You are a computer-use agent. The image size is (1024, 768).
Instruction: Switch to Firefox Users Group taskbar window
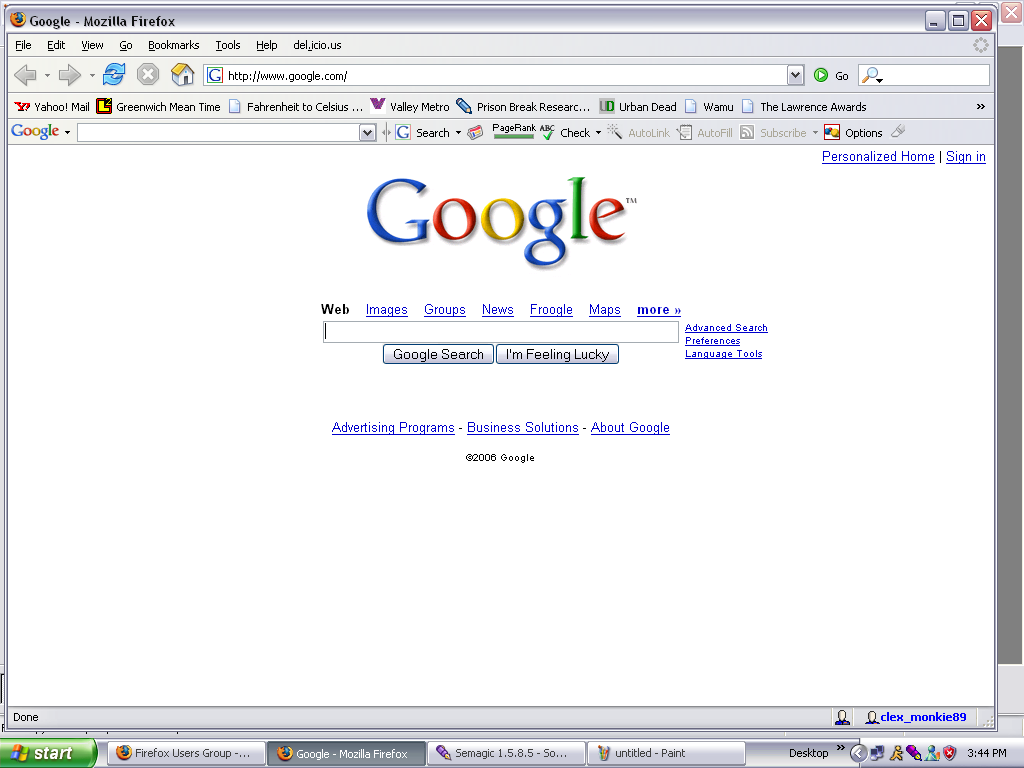click(x=186, y=753)
